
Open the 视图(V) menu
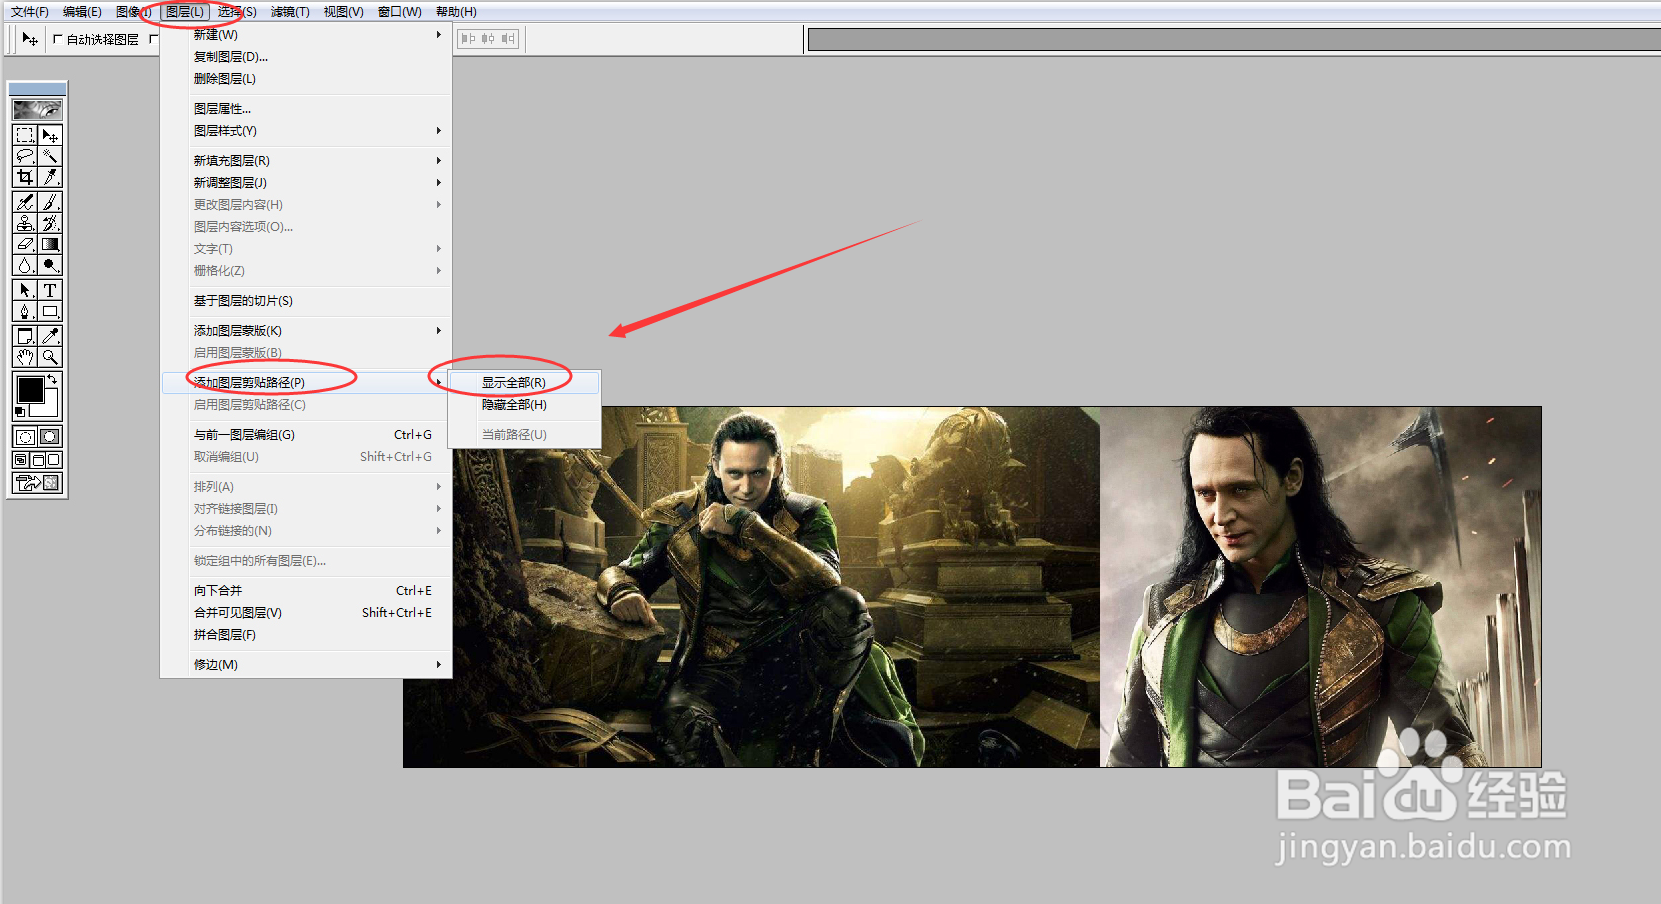click(x=343, y=12)
